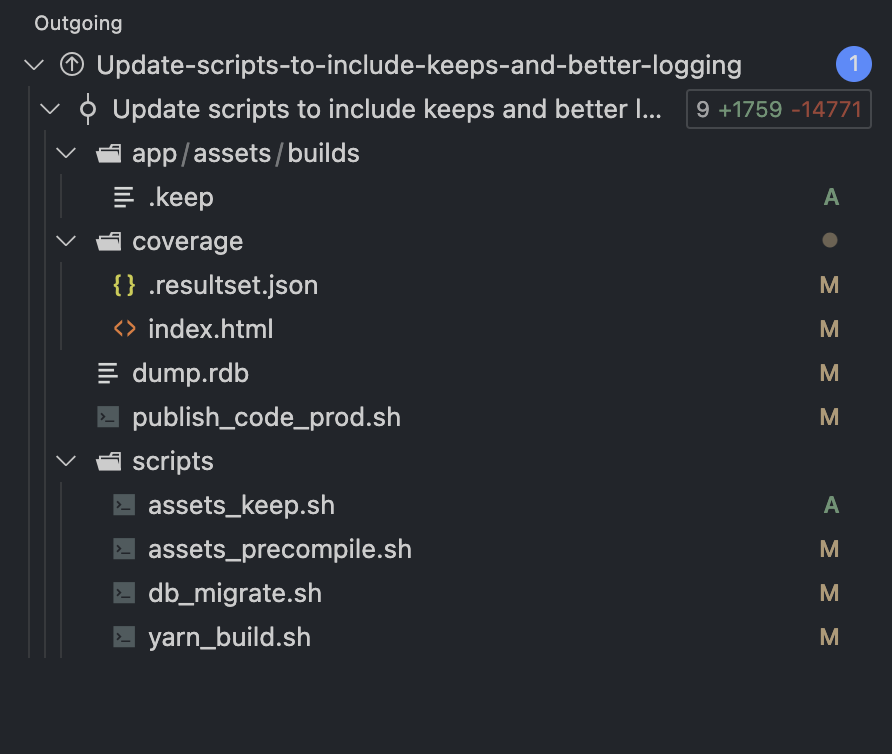This screenshot has width=892, height=754.
Task: Click the text file icon beside dump.rdb
Action: click(x=108, y=374)
